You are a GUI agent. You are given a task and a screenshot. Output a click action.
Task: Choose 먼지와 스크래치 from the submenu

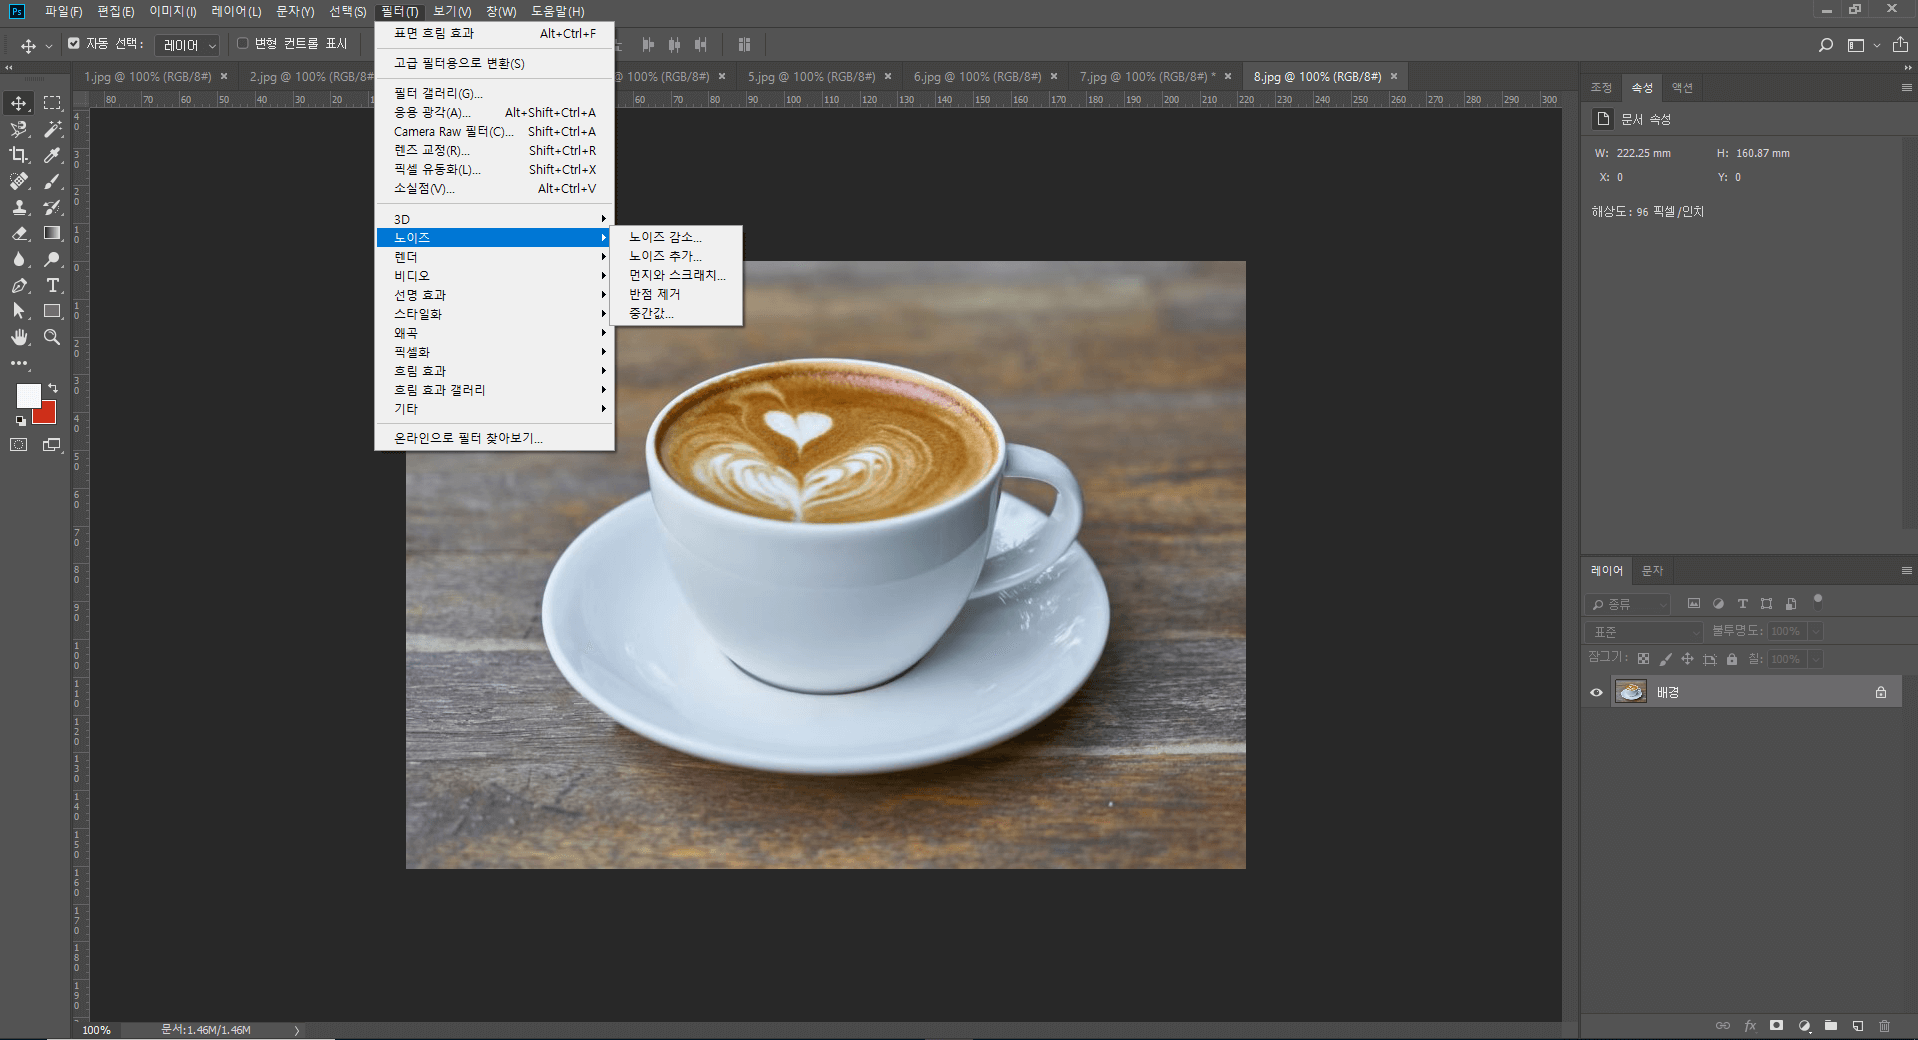[x=677, y=275]
